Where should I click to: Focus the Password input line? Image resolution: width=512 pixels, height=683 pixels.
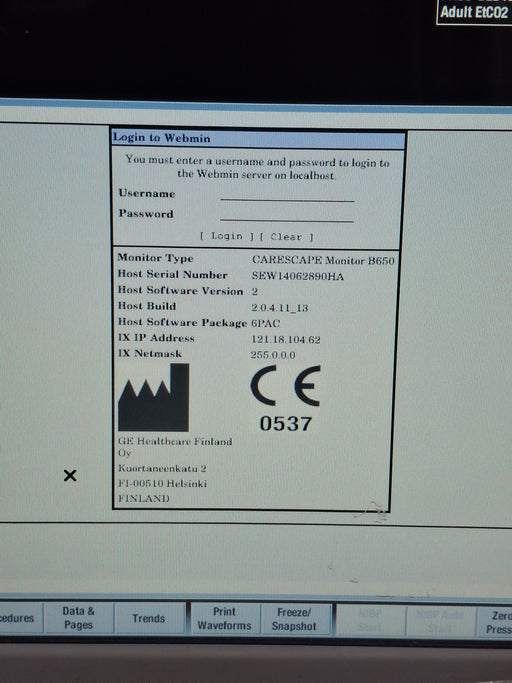coord(287,215)
